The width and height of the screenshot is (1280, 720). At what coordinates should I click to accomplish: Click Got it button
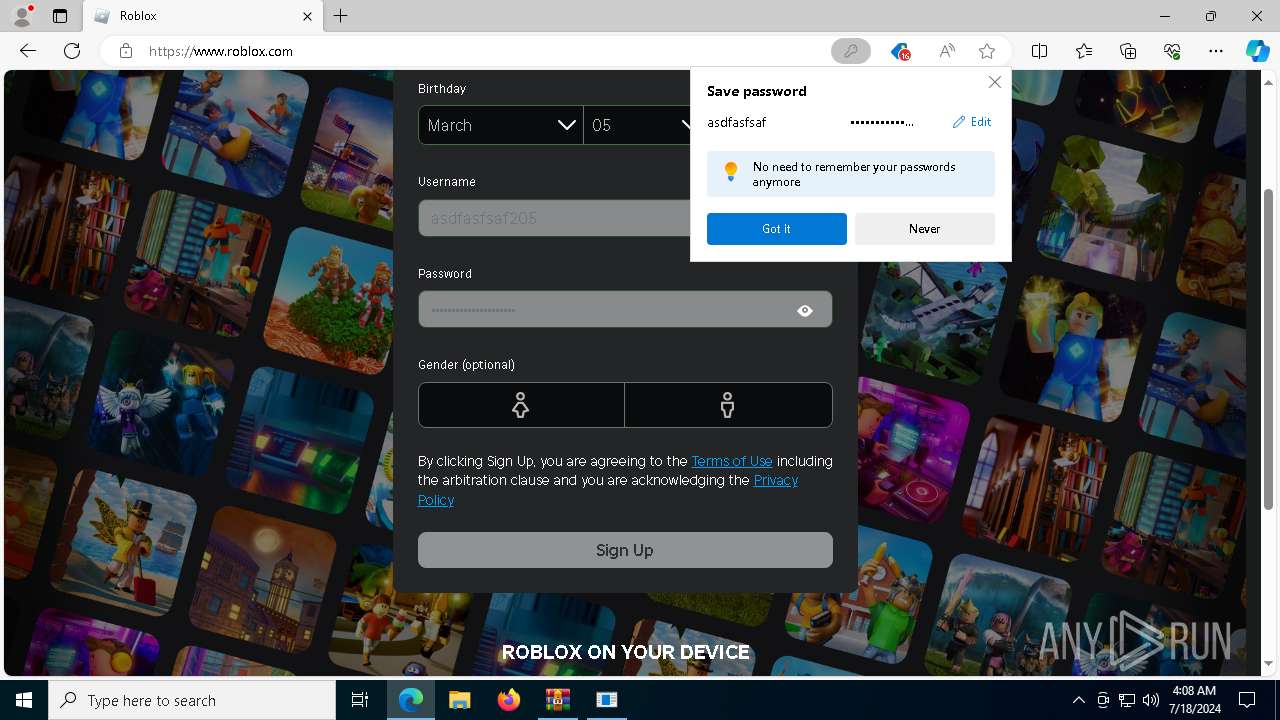click(x=777, y=229)
